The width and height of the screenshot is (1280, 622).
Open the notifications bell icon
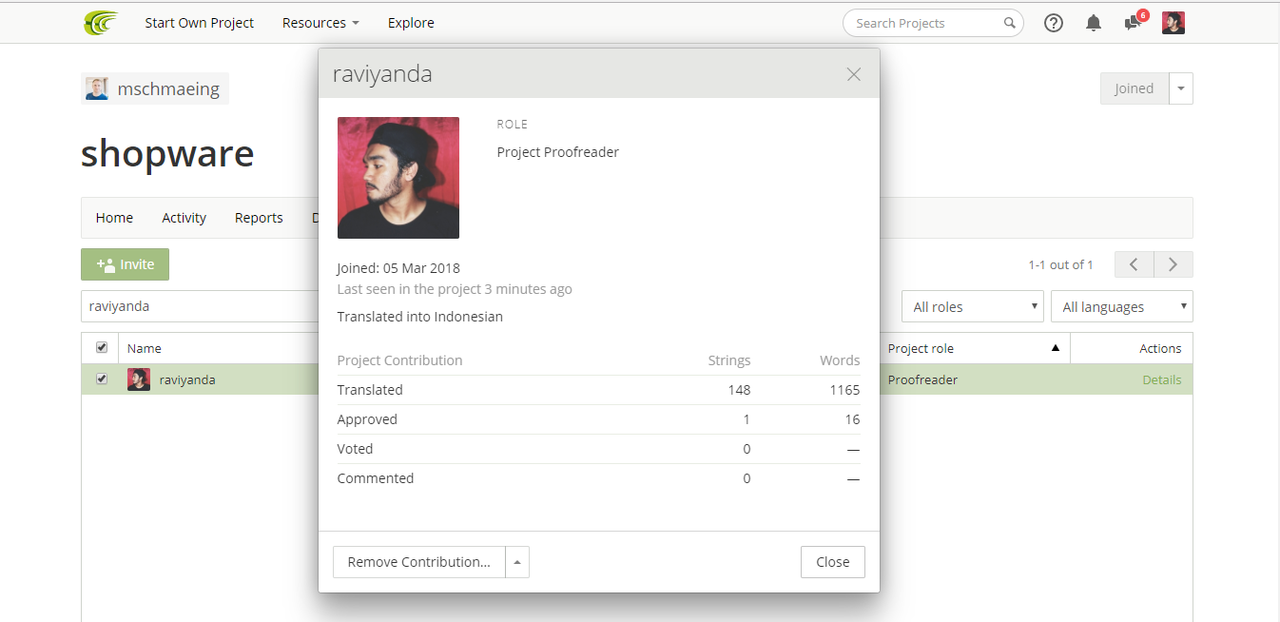coord(1094,23)
